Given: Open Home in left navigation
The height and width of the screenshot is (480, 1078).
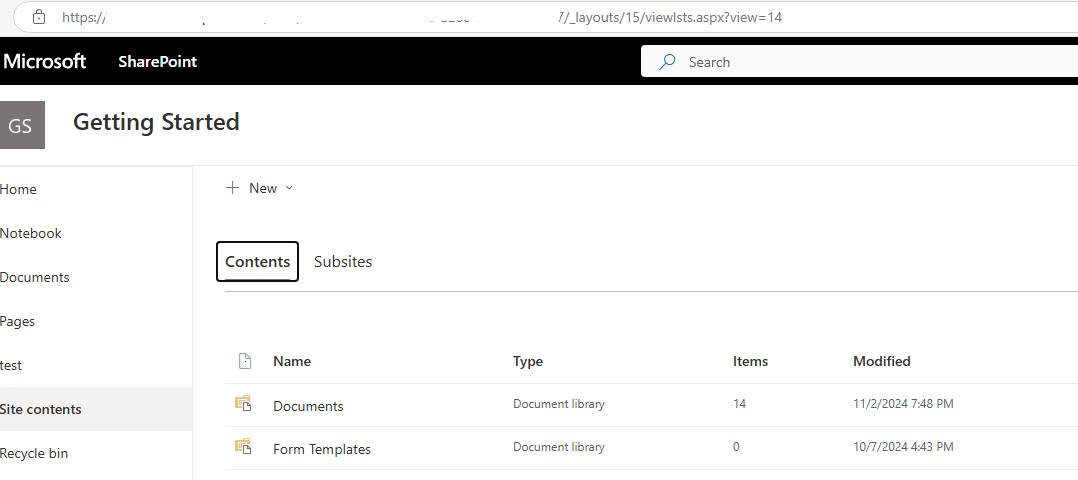Looking at the screenshot, I should tap(19, 189).
